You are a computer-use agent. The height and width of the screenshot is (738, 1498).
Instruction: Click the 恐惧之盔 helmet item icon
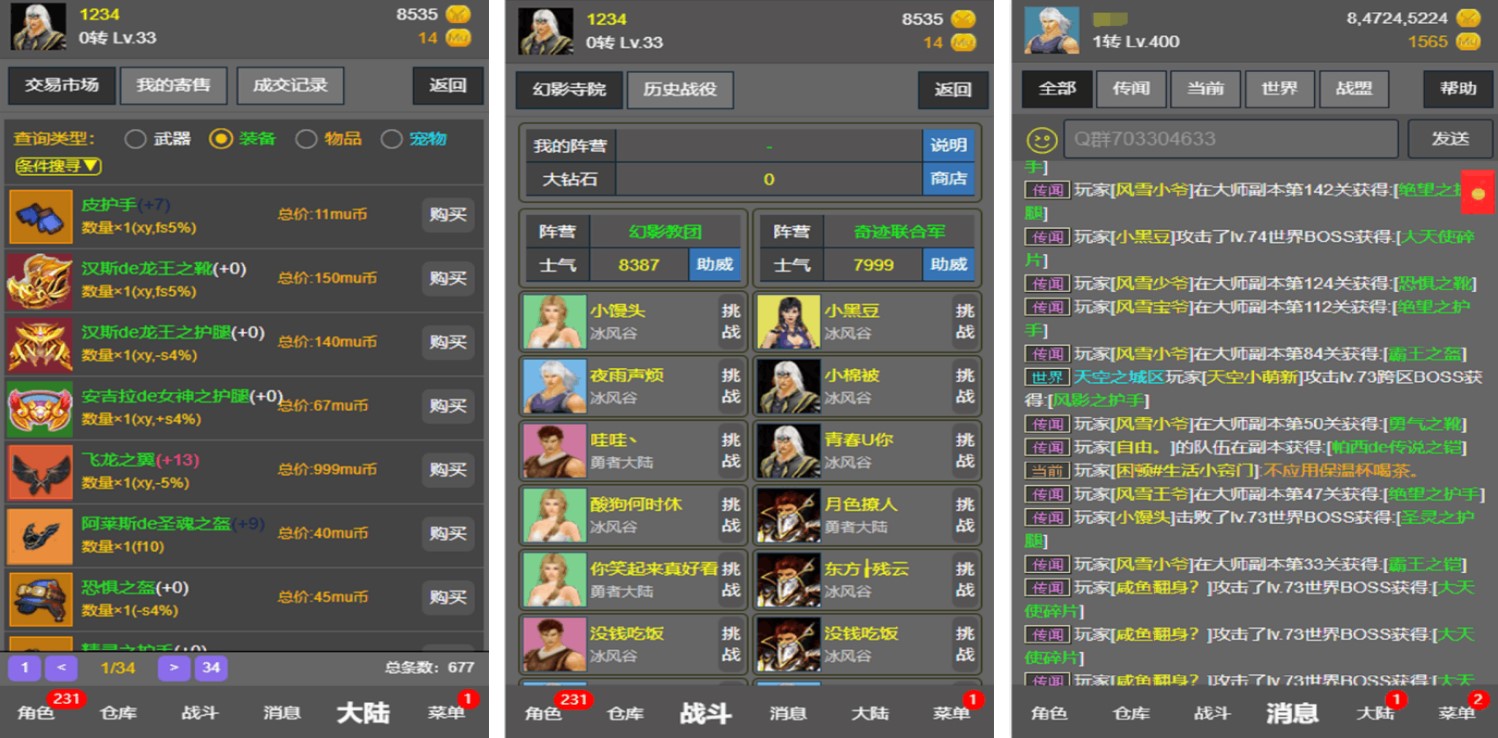[41, 599]
